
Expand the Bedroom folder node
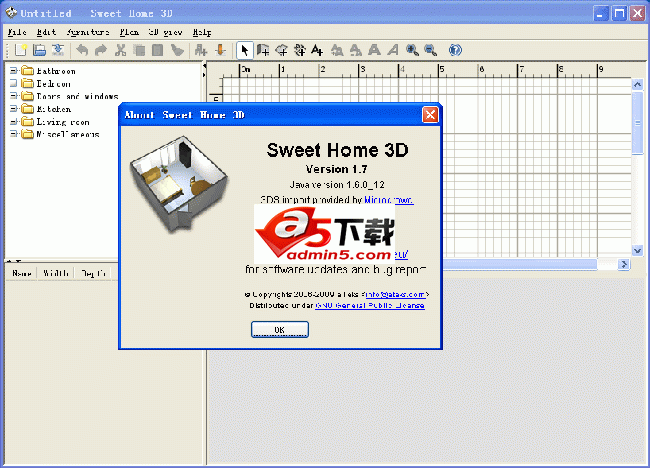point(13,83)
